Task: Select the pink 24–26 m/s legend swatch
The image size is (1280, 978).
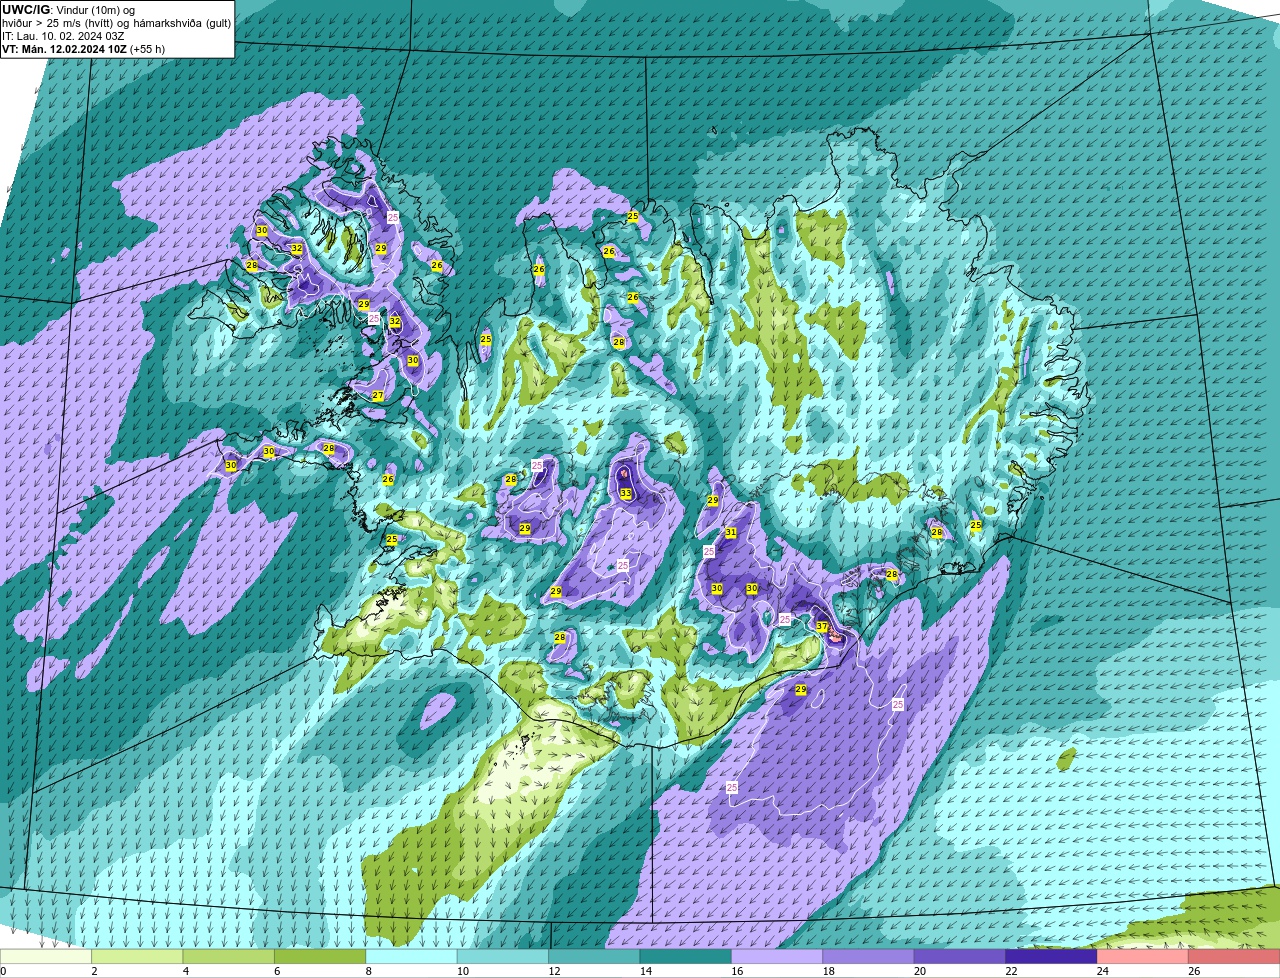Action: click(1143, 956)
